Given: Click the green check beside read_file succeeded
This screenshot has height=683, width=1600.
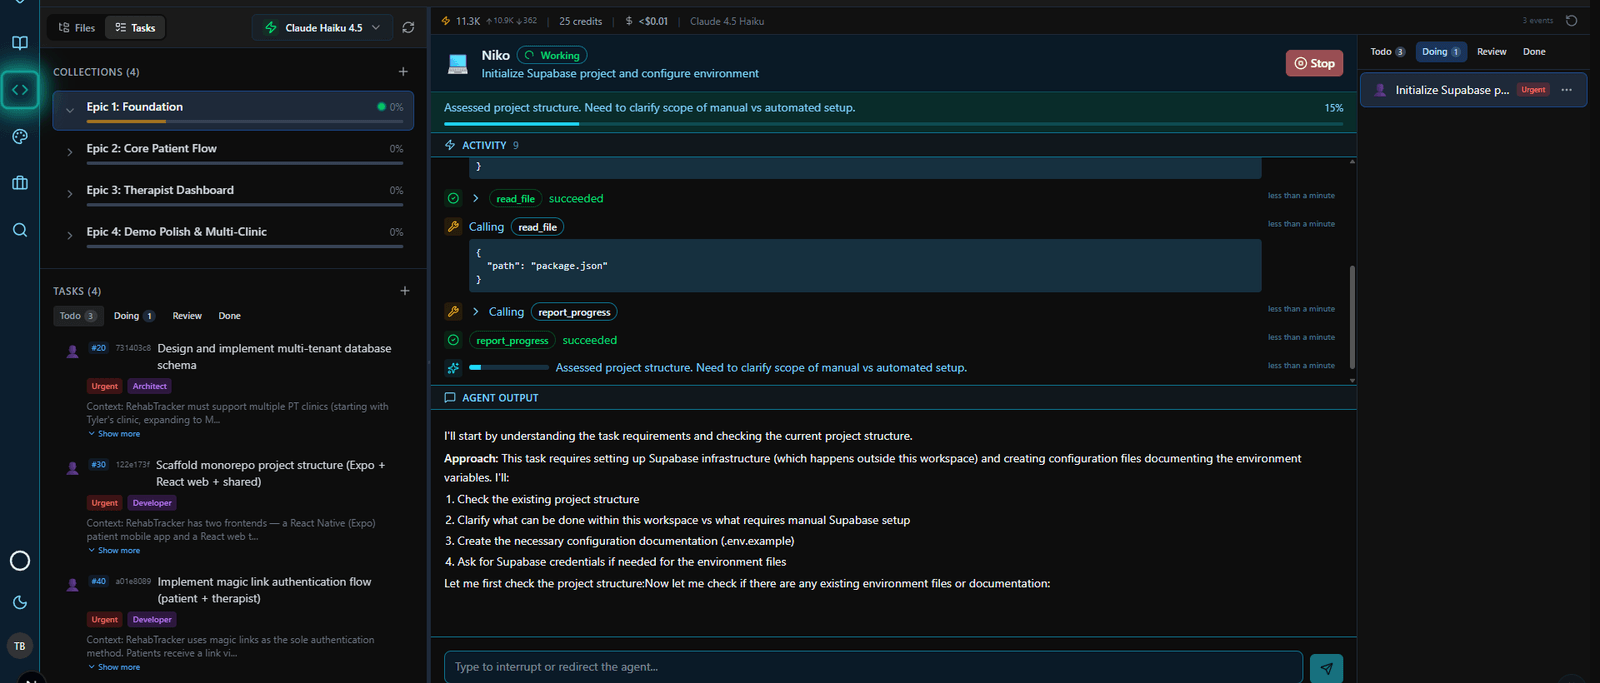Looking at the screenshot, I should (453, 198).
